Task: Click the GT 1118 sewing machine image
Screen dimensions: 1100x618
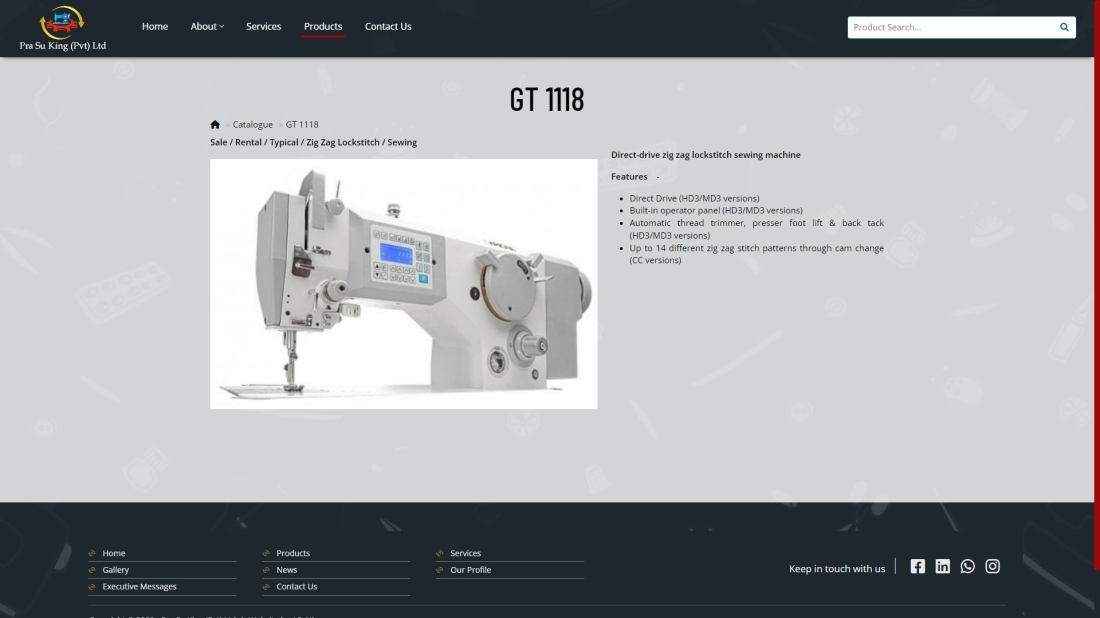Action: click(403, 284)
